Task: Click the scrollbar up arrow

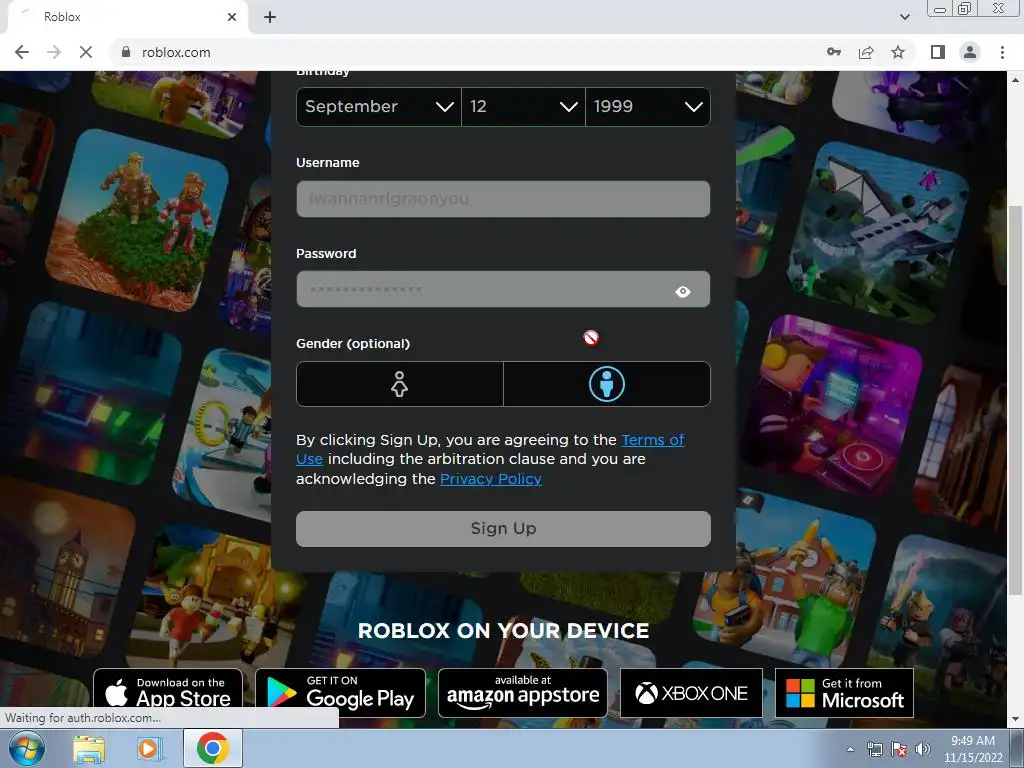Action: [x=1016, y=80]
